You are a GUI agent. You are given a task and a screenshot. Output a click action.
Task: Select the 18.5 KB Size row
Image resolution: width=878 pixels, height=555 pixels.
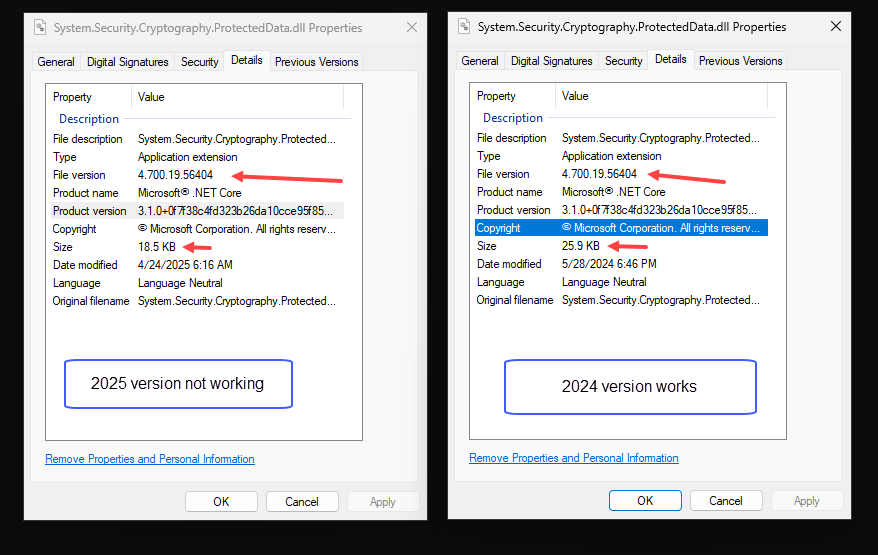(156, 247)
